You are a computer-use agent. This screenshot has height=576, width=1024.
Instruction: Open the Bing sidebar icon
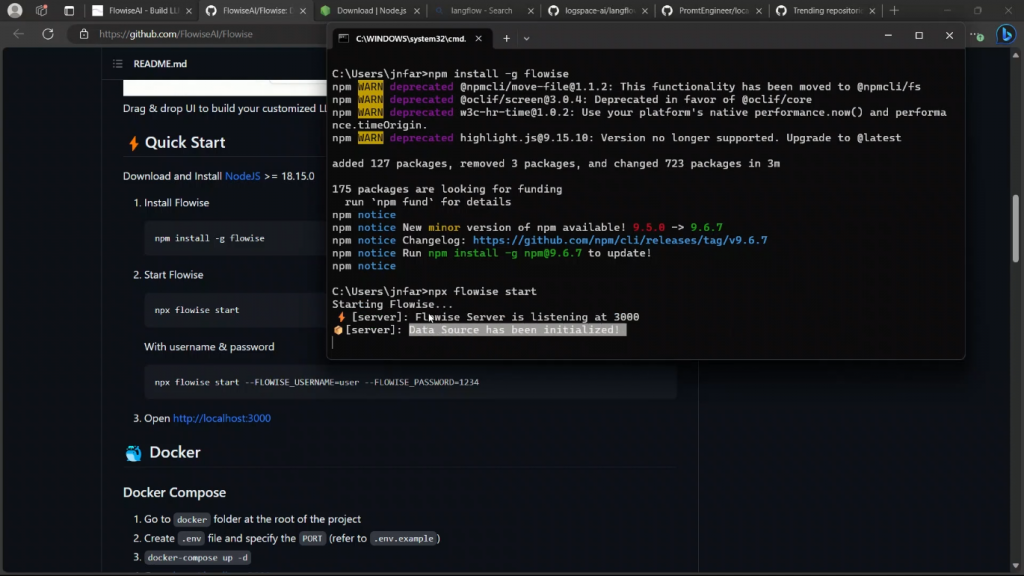point(1006,34)
